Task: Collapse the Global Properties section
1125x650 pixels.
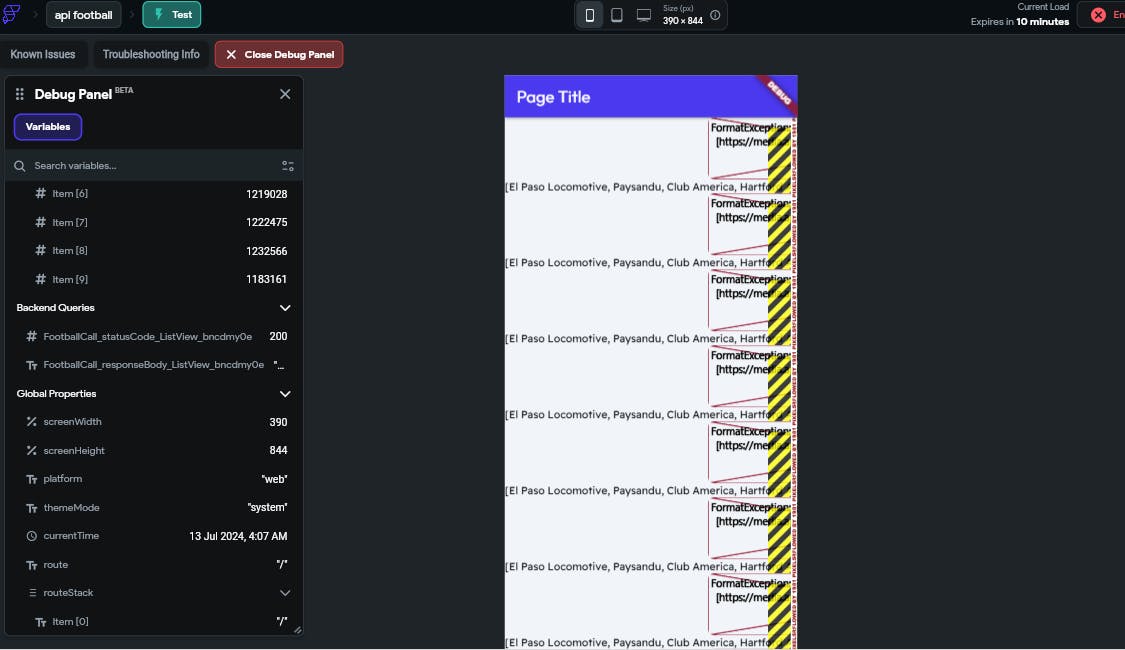Action: click(x=285, y=394)
